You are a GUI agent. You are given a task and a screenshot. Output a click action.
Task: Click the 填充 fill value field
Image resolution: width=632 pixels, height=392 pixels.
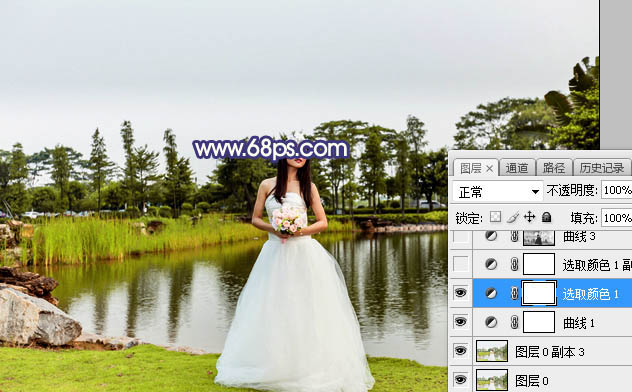coord(617,218)
